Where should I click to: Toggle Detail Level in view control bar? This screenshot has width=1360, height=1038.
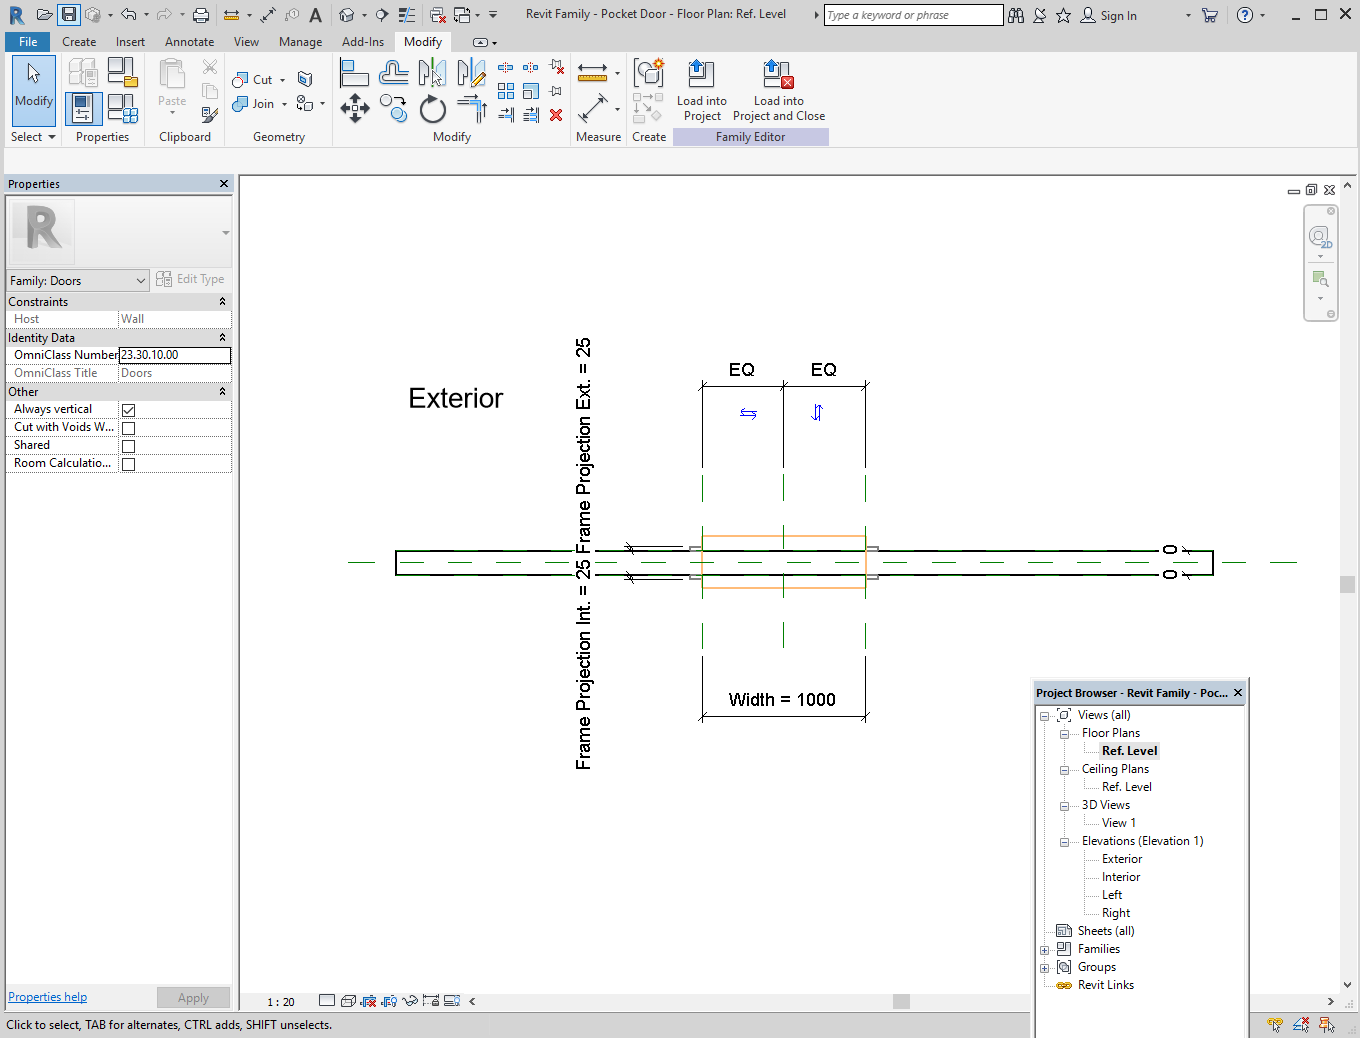click(x=327, y=1001)
